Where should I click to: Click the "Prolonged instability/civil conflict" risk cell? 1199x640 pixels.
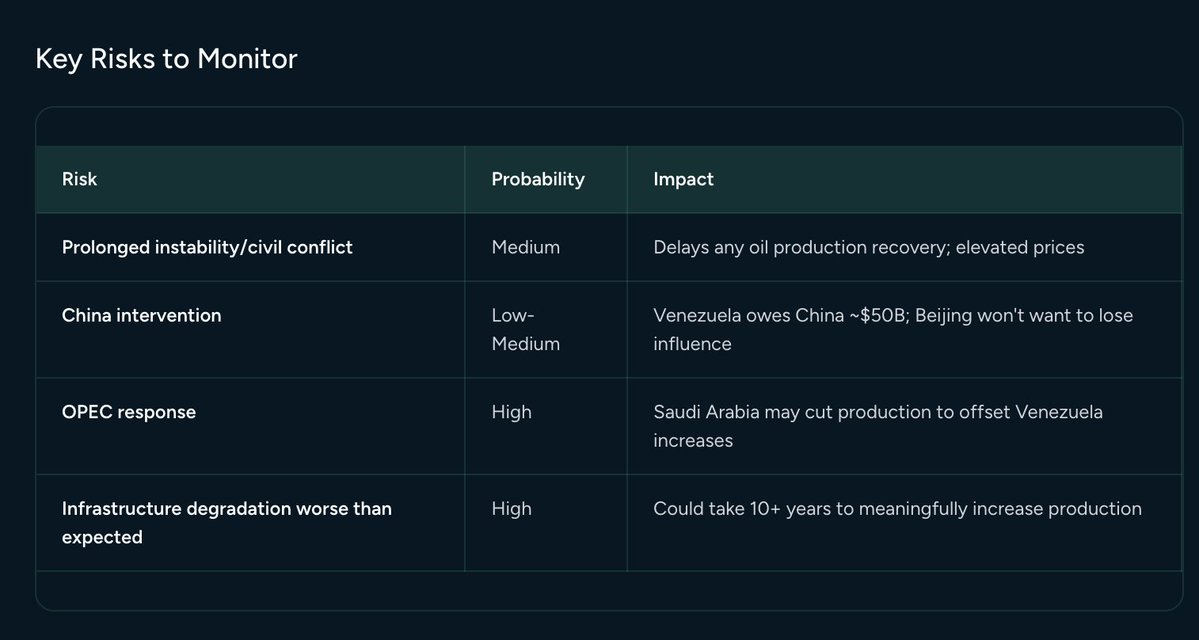pos(207,247)
